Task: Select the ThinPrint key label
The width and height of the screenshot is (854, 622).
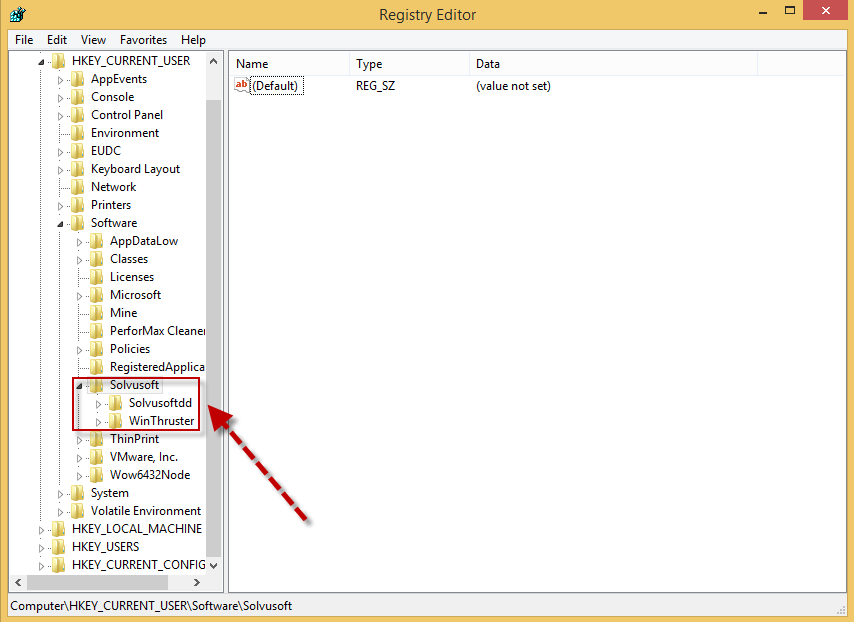Action: [135, 438]
